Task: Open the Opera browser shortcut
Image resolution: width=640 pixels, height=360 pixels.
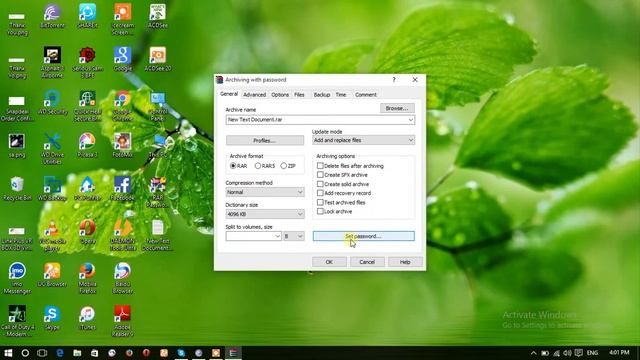Action: tap(87, 232)
